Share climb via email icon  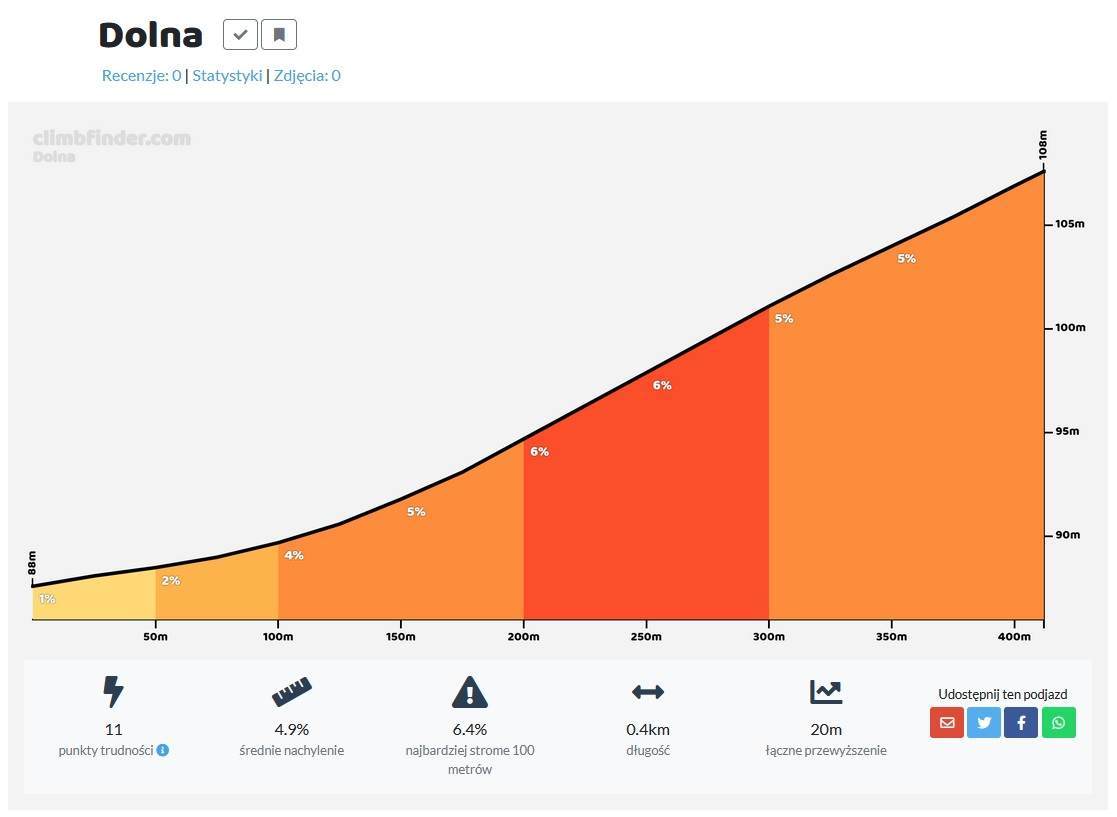947,722
